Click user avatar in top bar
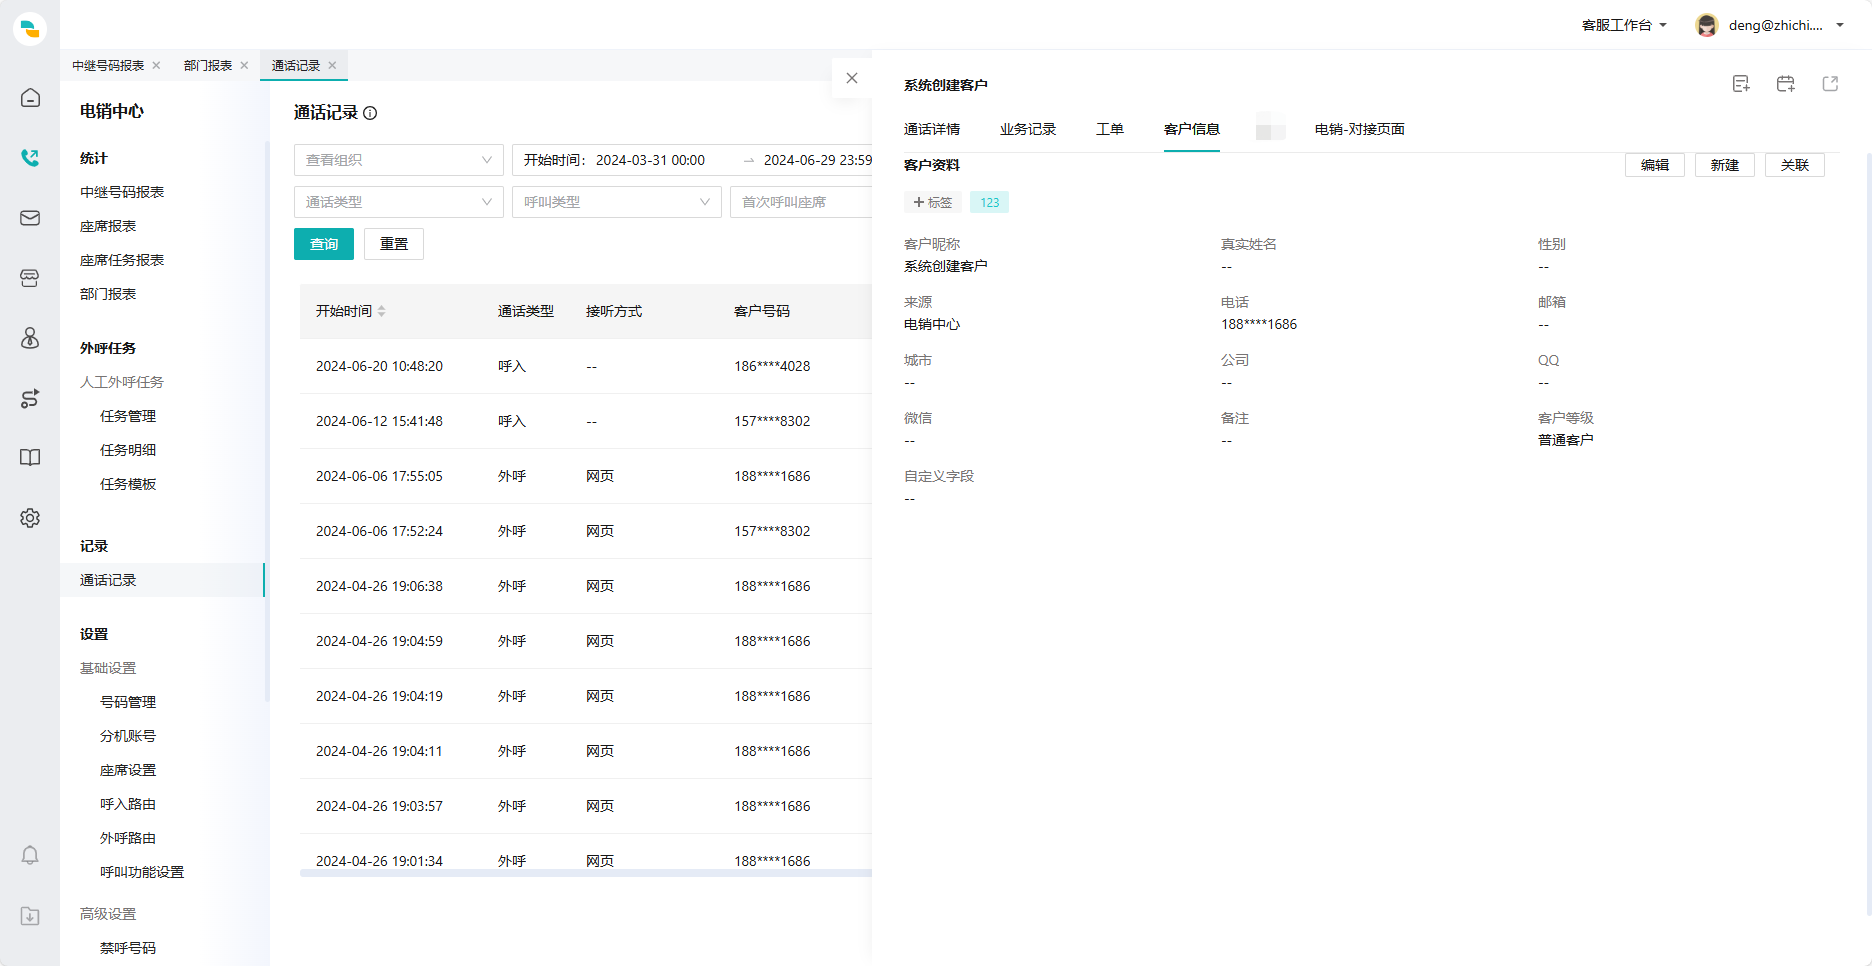This screenshot has height=966, width=1872. 1707,25
